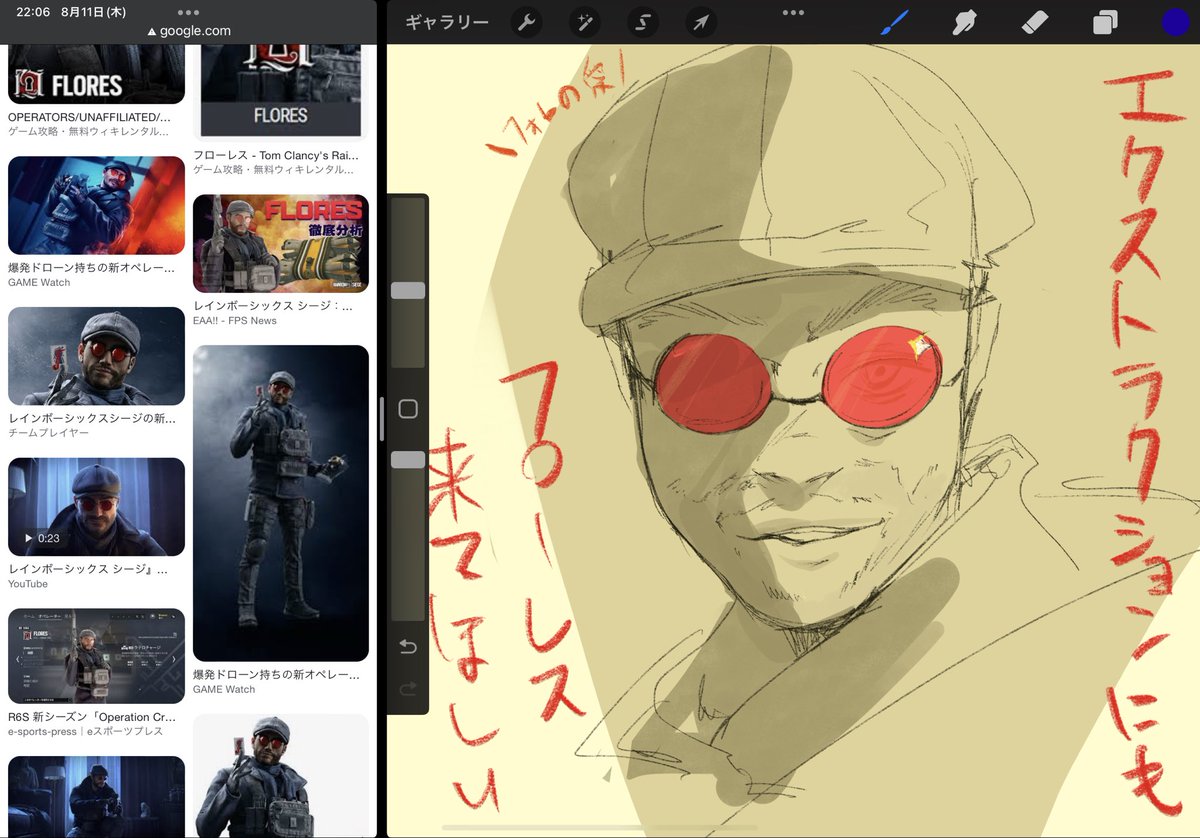
Task: Open レインボーシックス シージ：... EAA link
Action: click(x=273, y=306)
